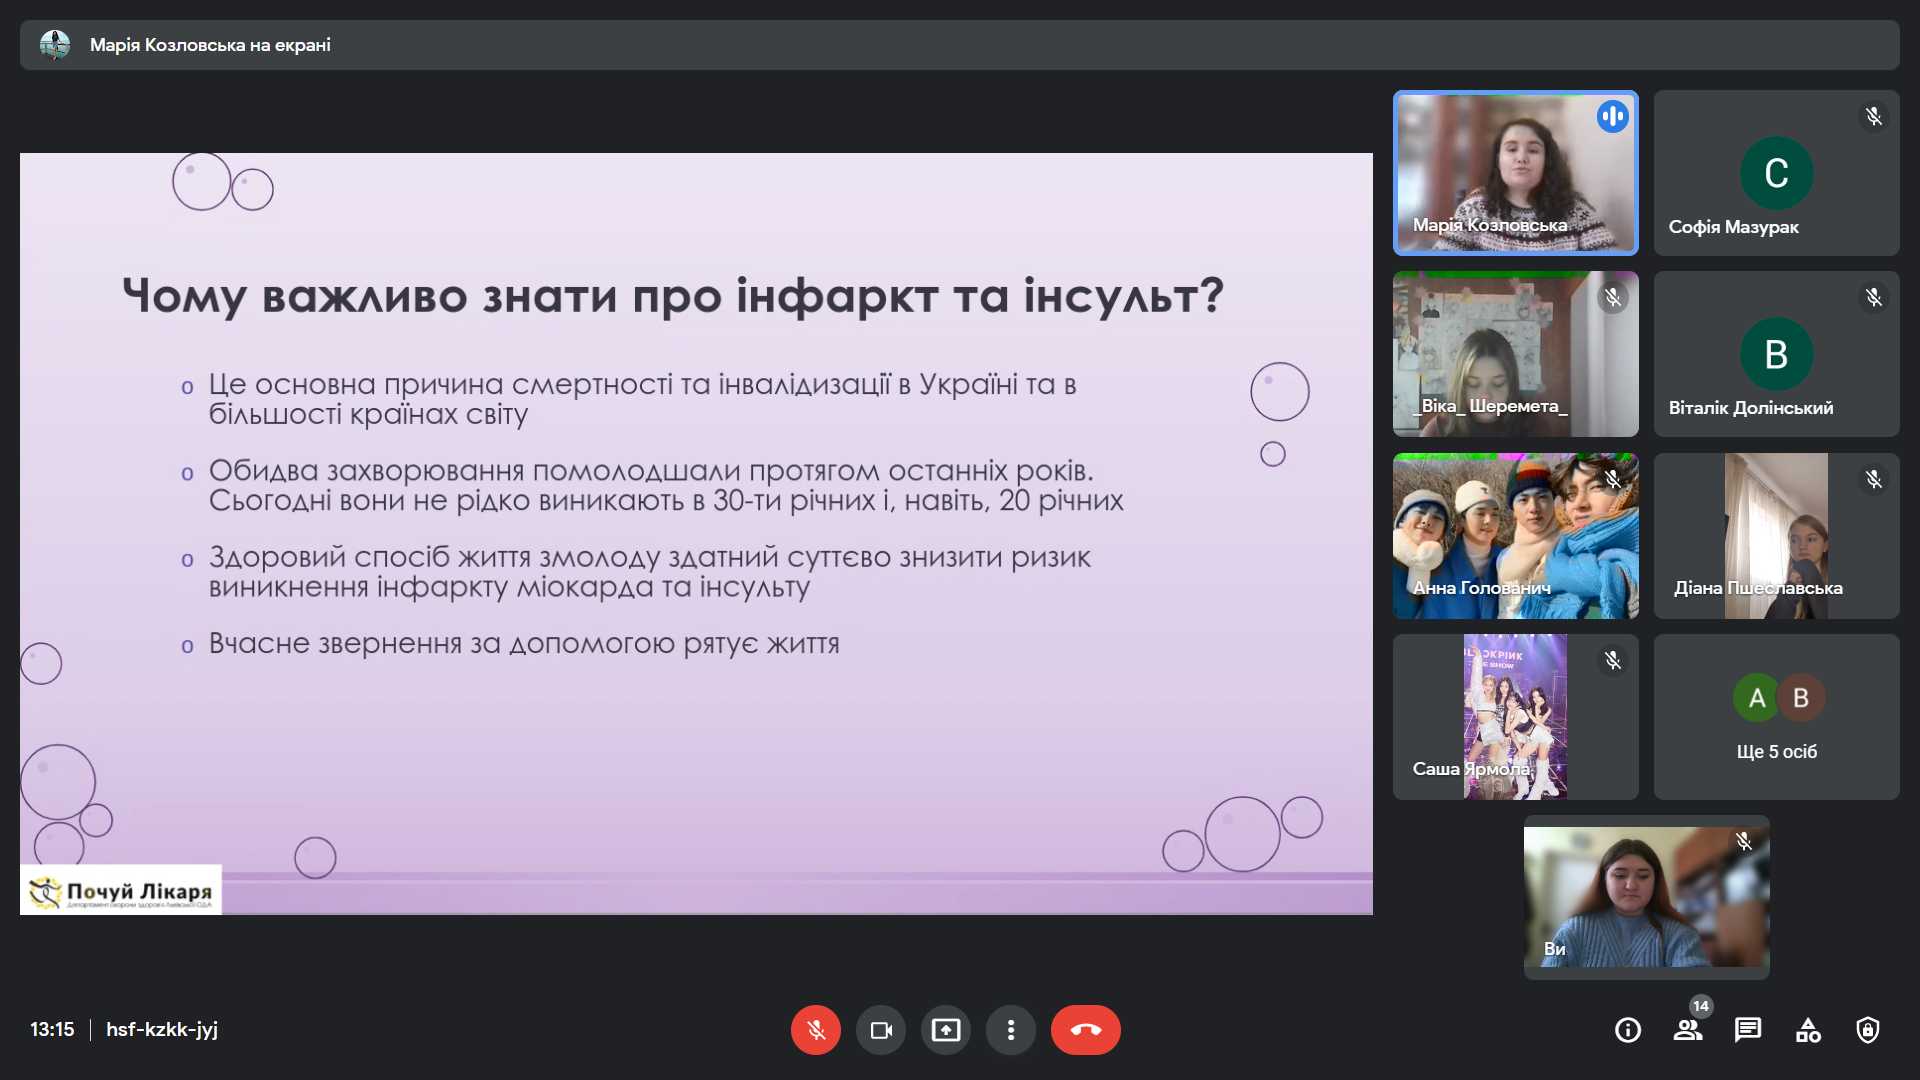Click Марія Козловська's video tile
The image size is (1920, 1080).
coord(1514,172)
